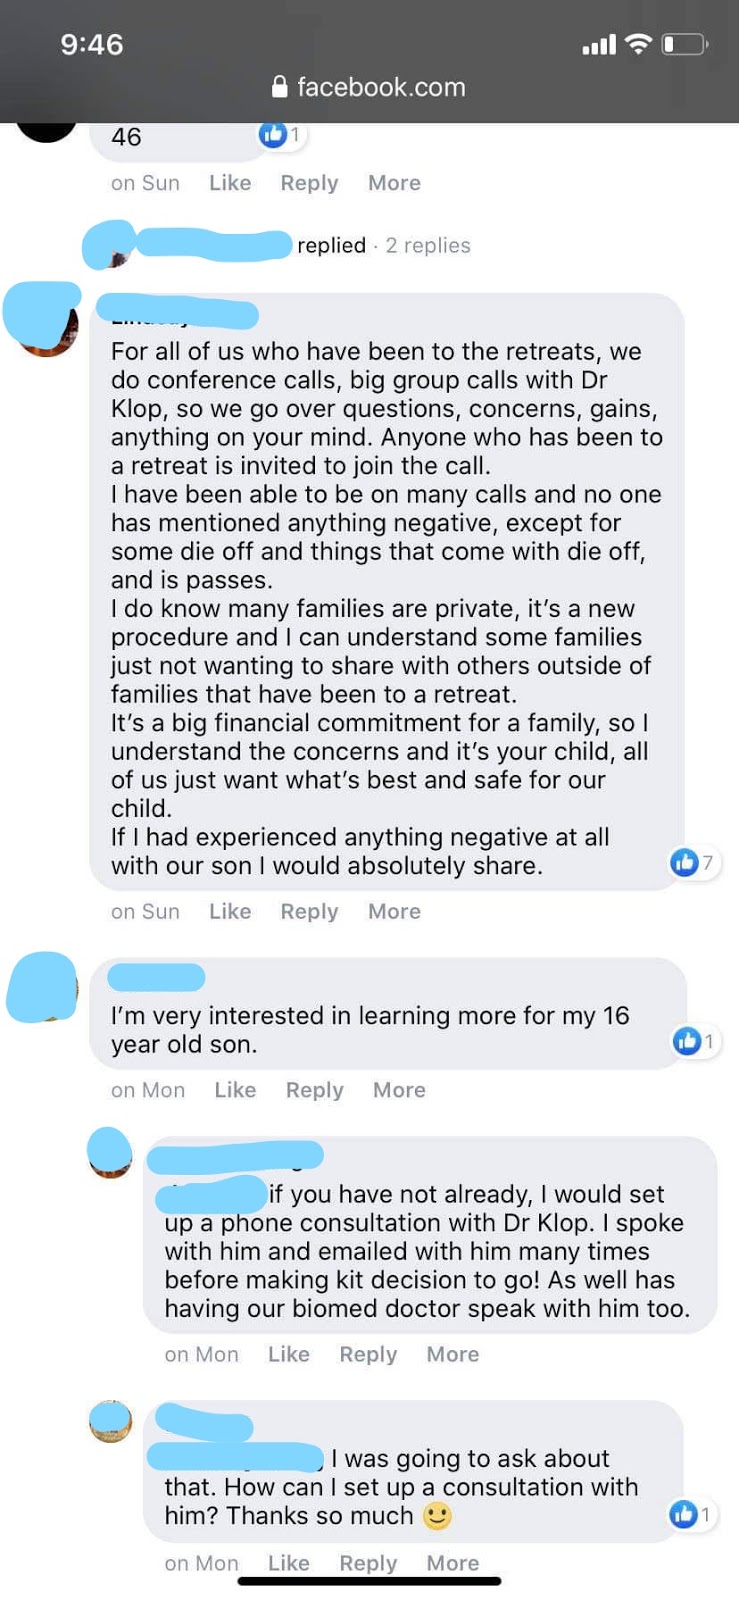Reply to the 16 year old son comment

pos(314,1090)
